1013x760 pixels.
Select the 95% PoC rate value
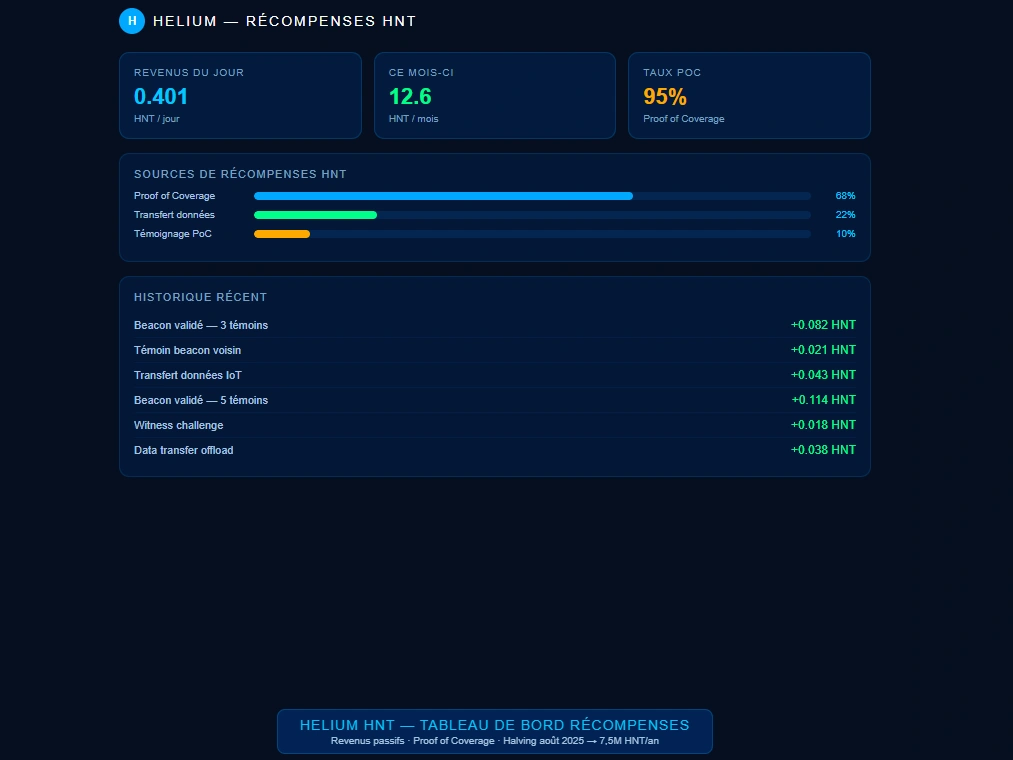[x=665, y=96]
